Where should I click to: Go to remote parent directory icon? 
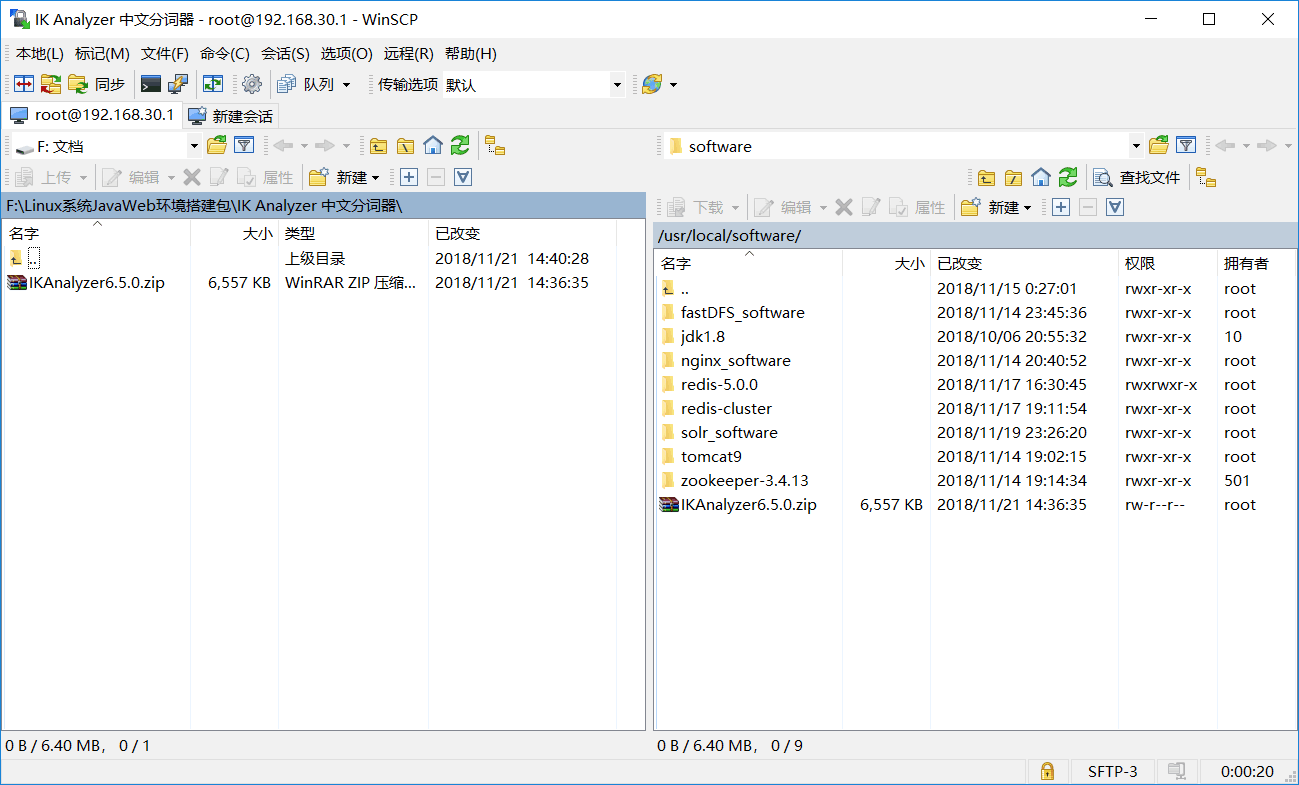tap(987, 177)
